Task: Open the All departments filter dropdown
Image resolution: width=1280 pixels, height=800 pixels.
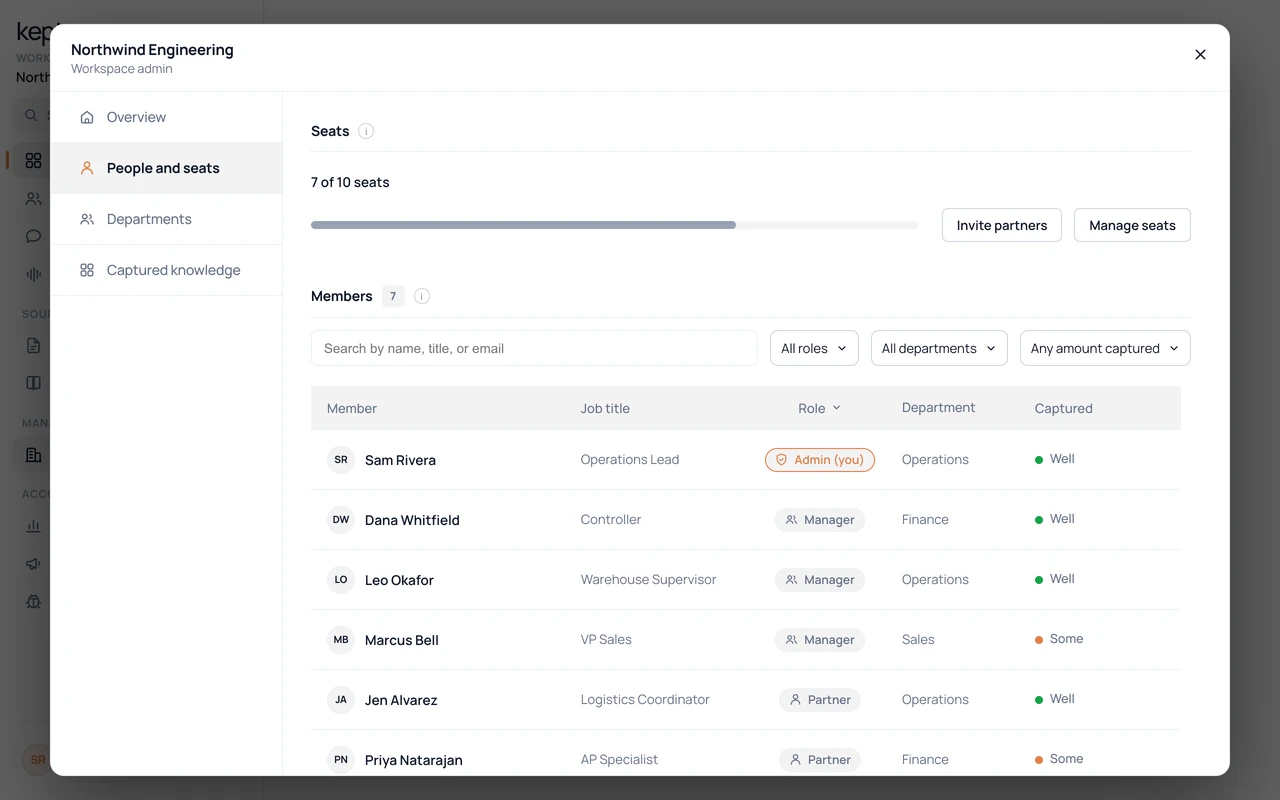Action: click(939, 348)
